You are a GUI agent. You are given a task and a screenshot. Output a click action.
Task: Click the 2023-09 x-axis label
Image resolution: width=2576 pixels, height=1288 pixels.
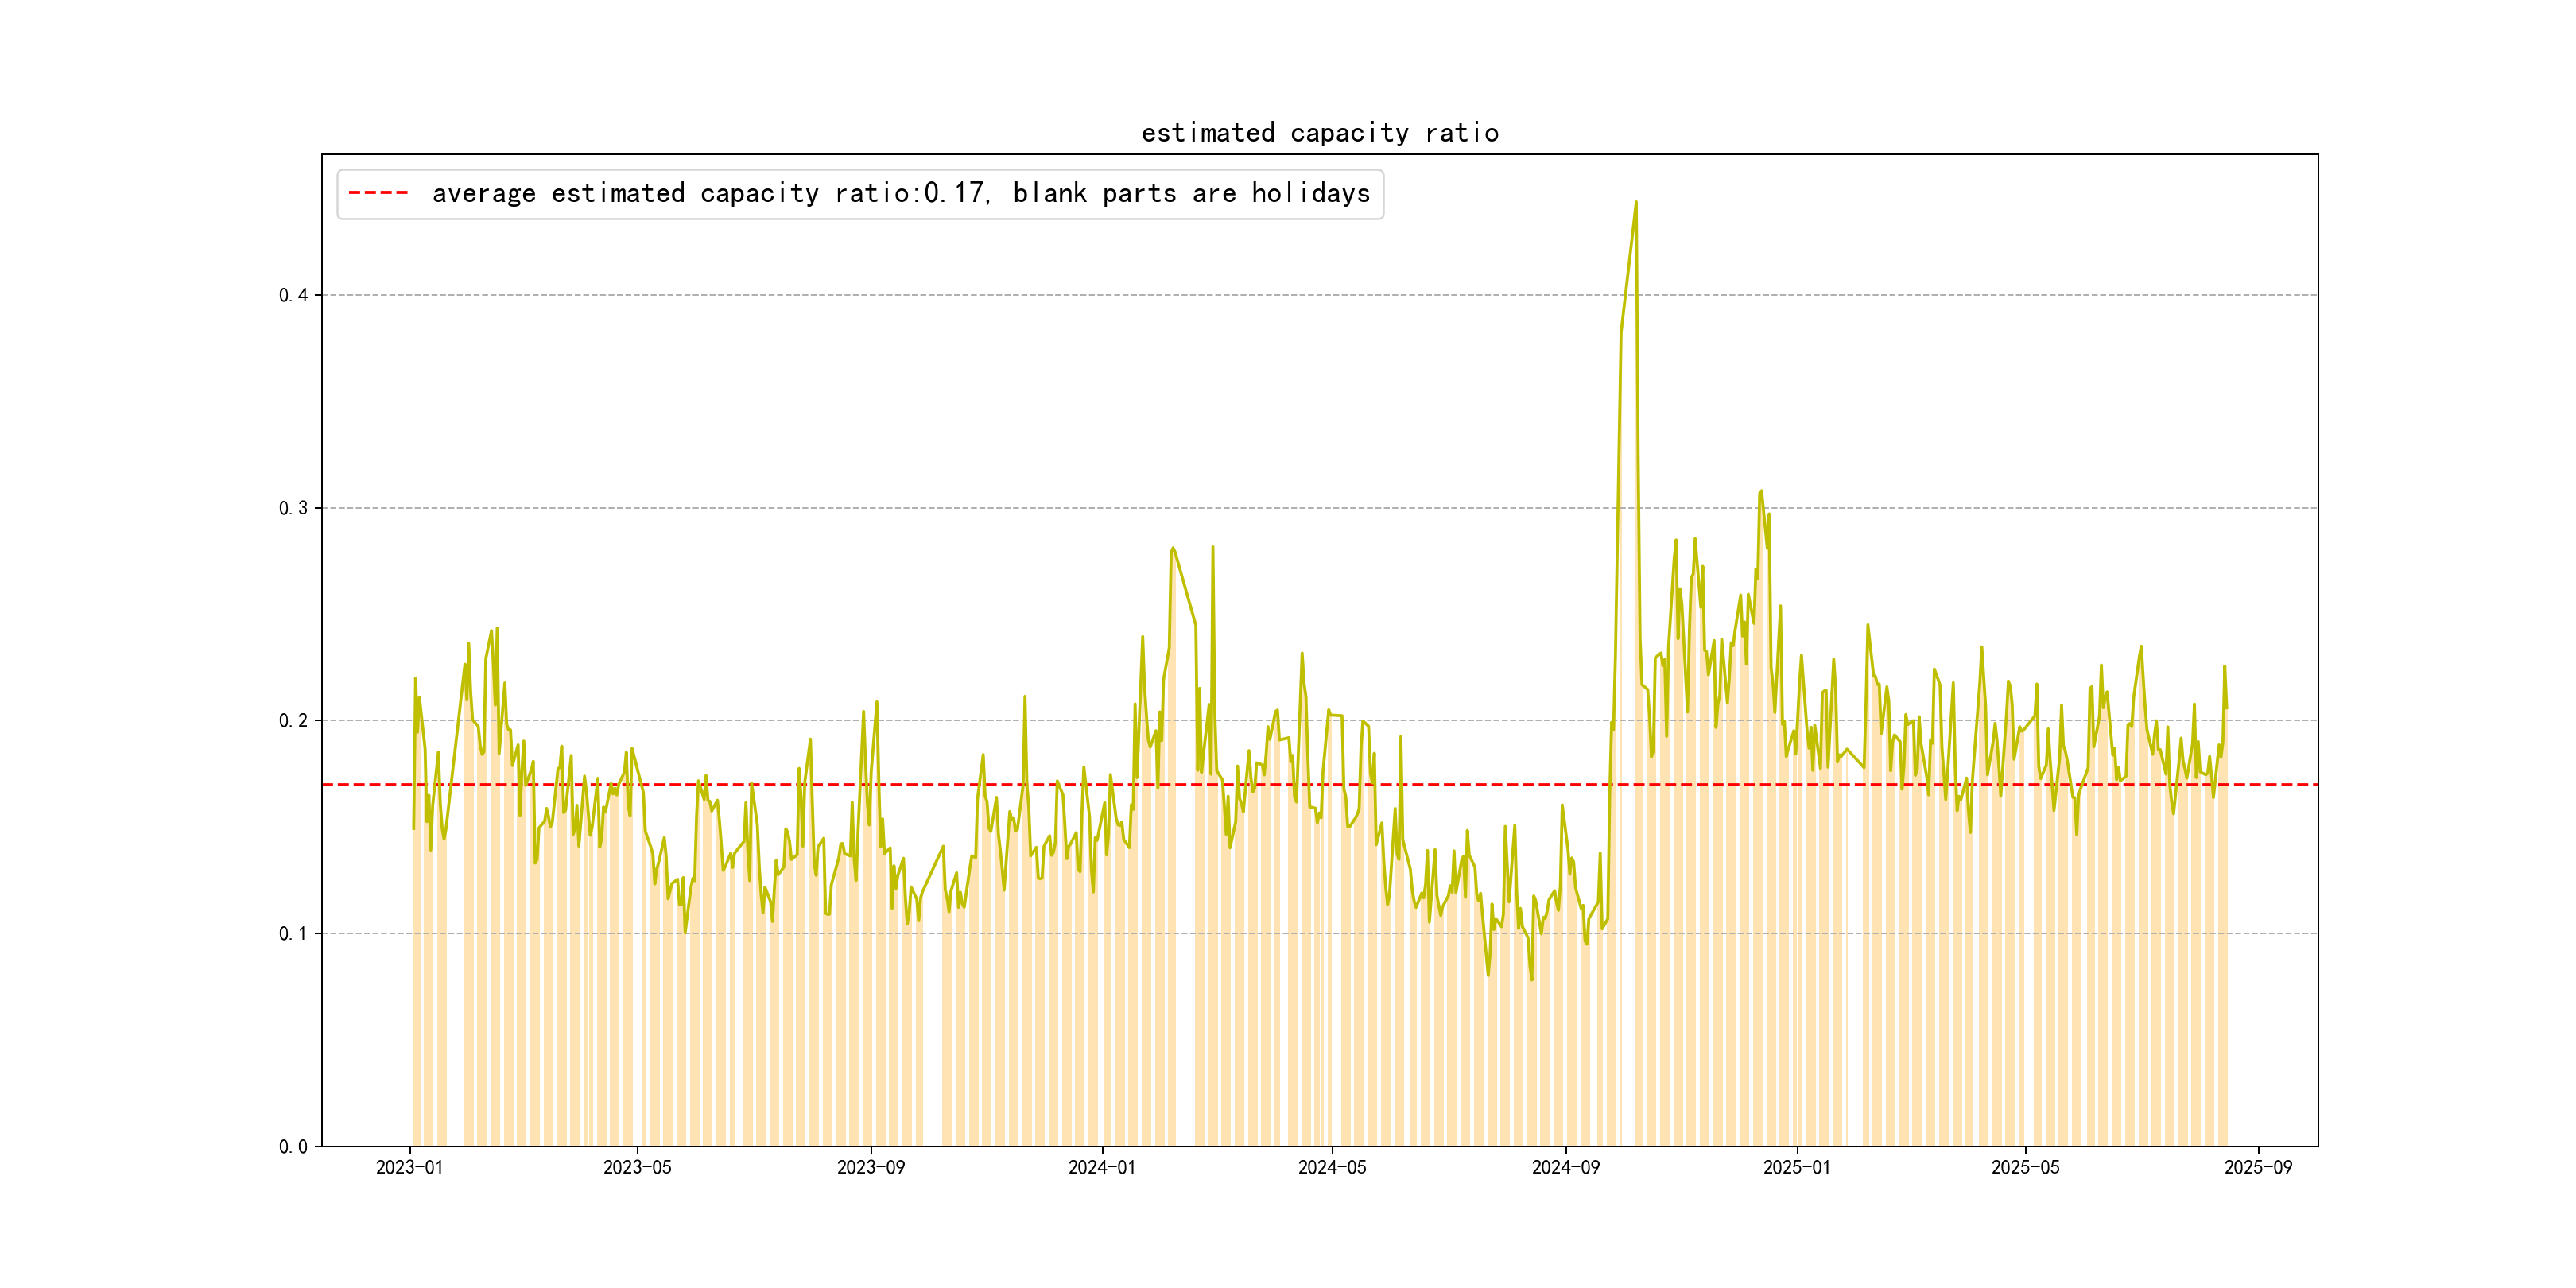[x=870, y=1167]
